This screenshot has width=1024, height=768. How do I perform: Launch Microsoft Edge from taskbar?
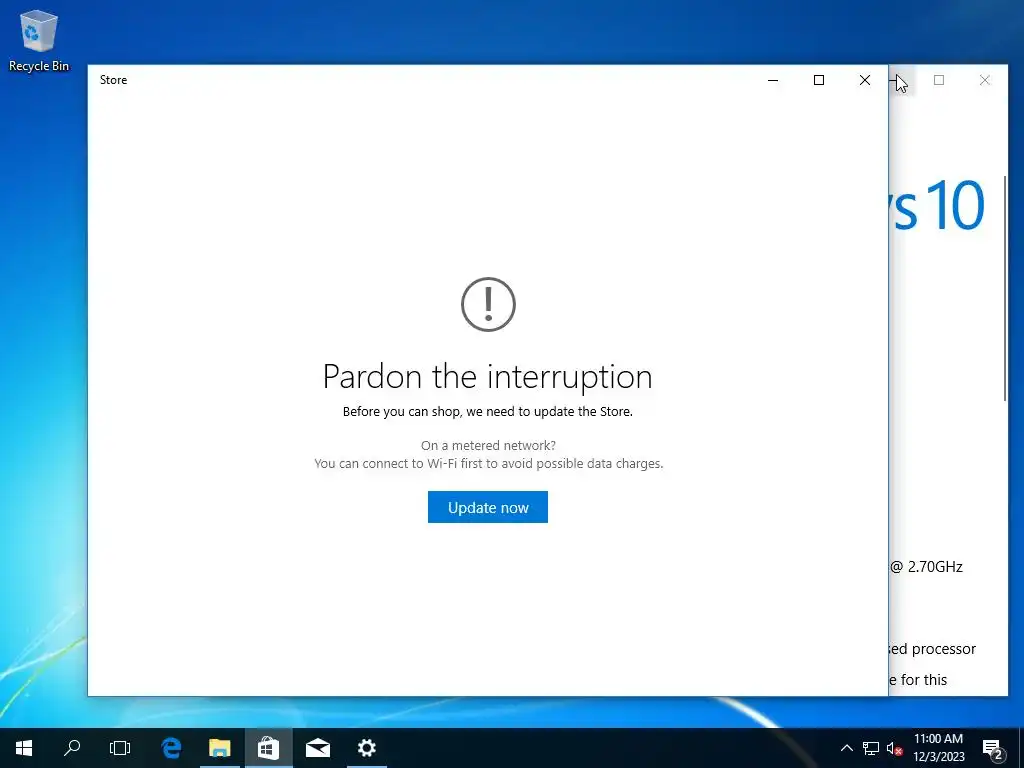(171, 748)
